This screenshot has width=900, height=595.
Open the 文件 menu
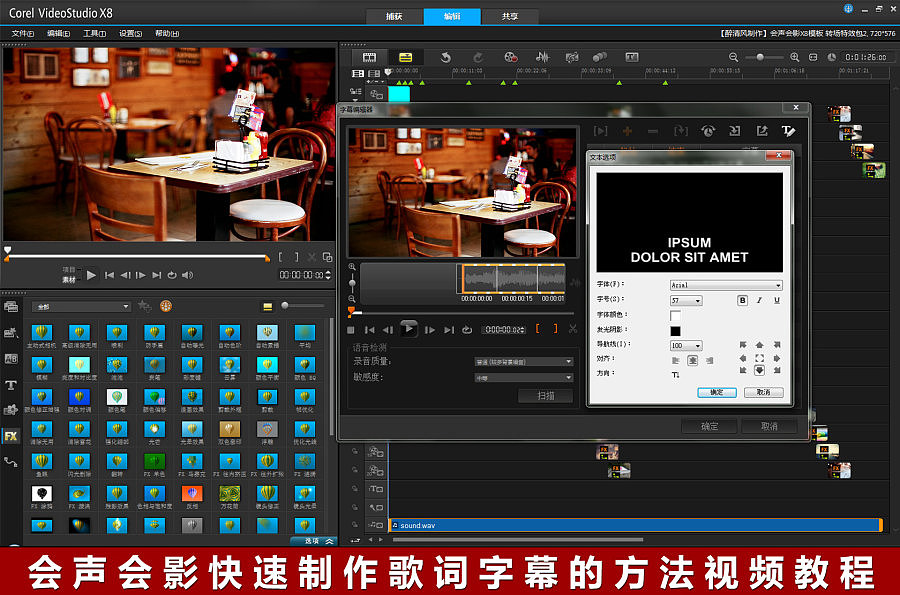[22, 33]
